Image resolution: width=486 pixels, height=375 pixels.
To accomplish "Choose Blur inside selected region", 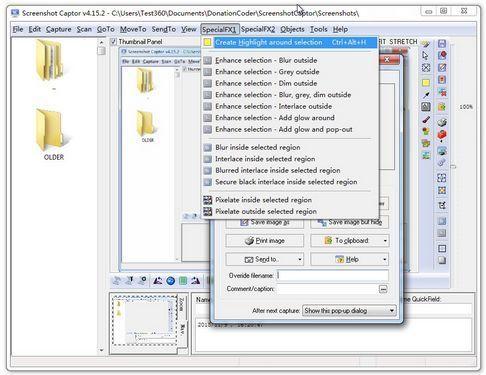I will 290,147.
